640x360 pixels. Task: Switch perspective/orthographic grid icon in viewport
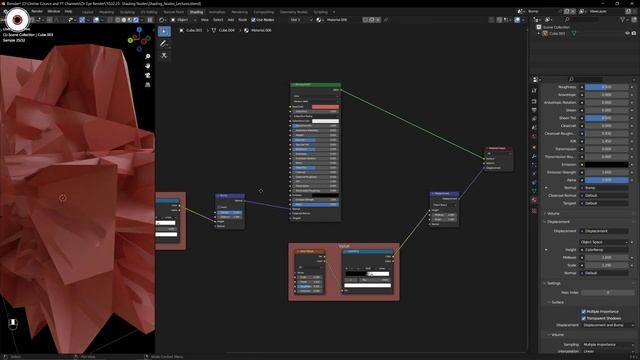coord(148,84)
